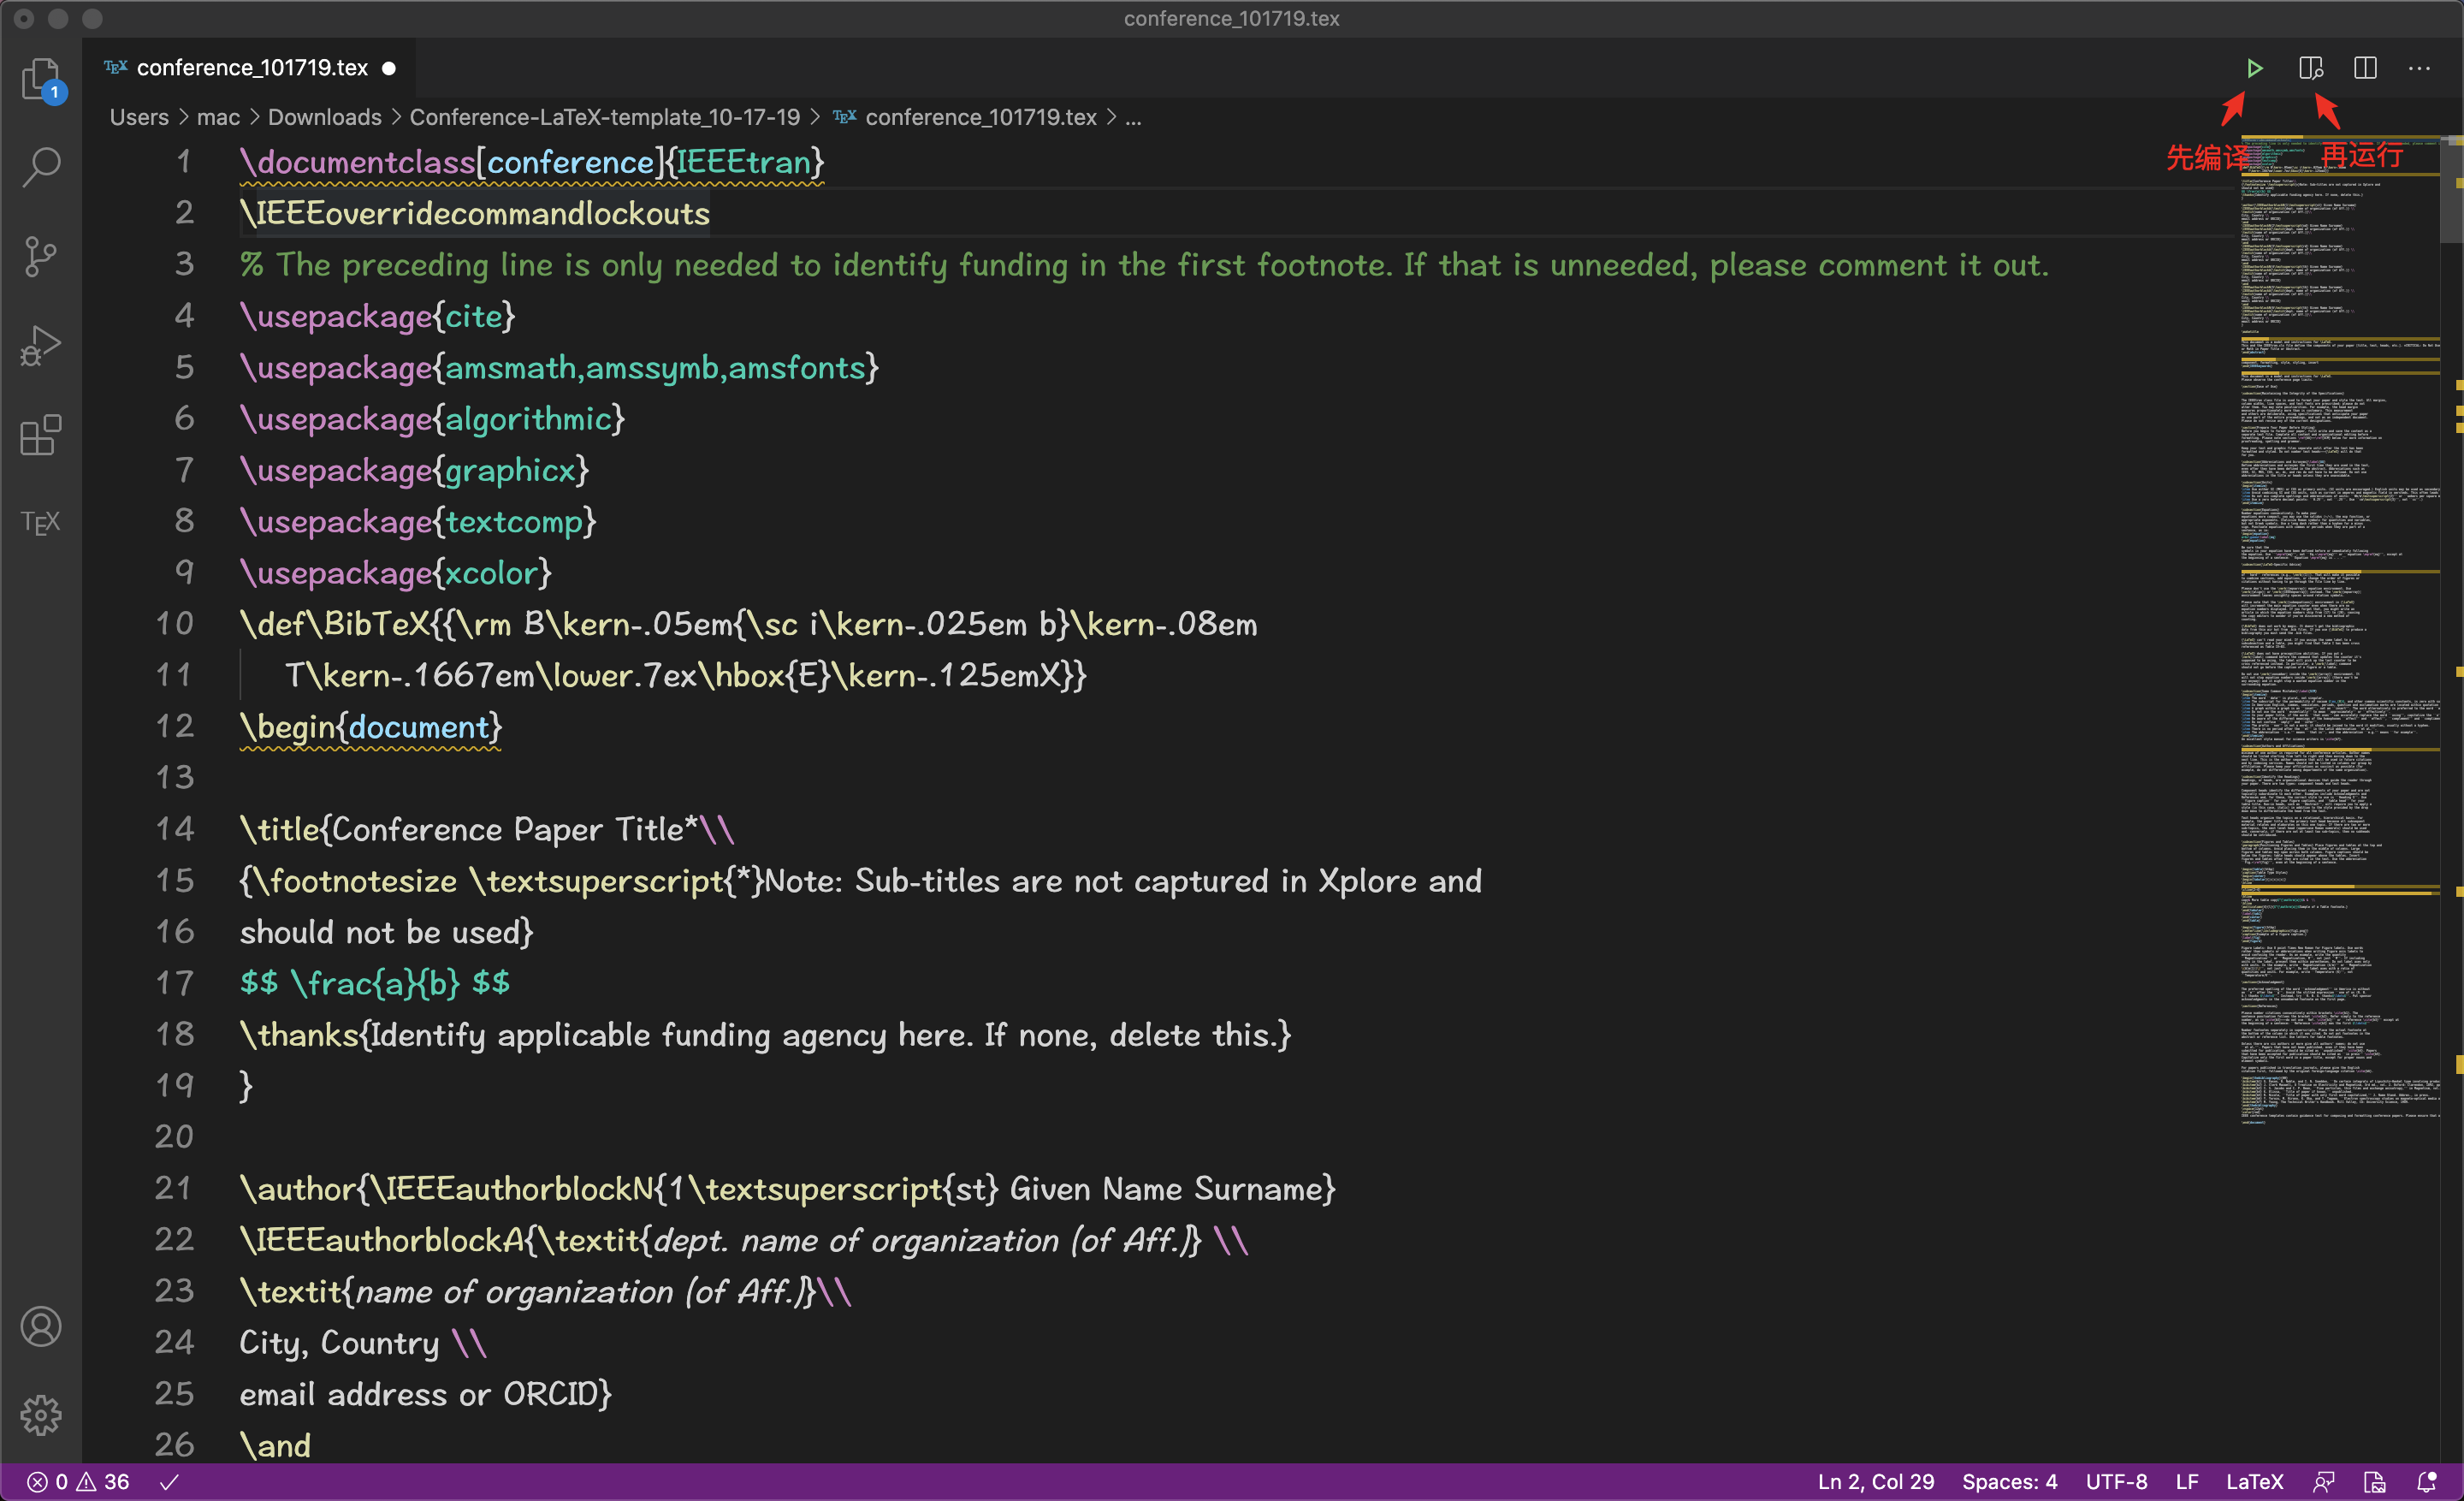Open the notifications bell
This screenshot has width=2464, height=1501.
coord(2429,1482)
